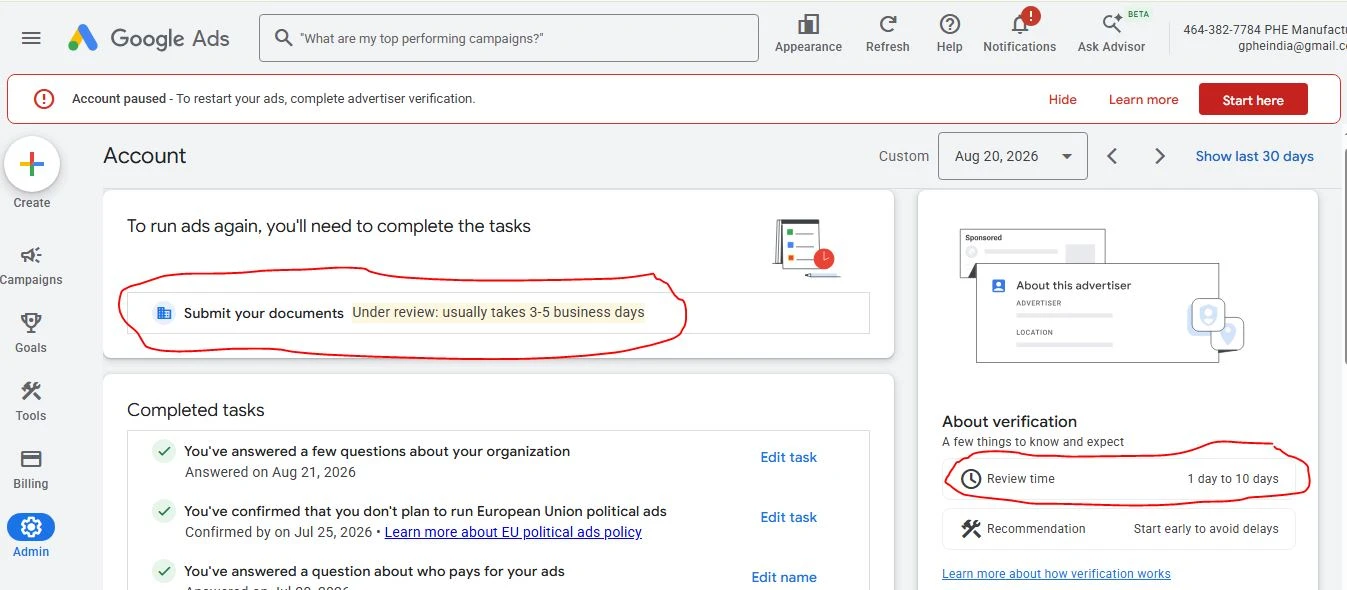Click the account name and email area

[1263, 38]
